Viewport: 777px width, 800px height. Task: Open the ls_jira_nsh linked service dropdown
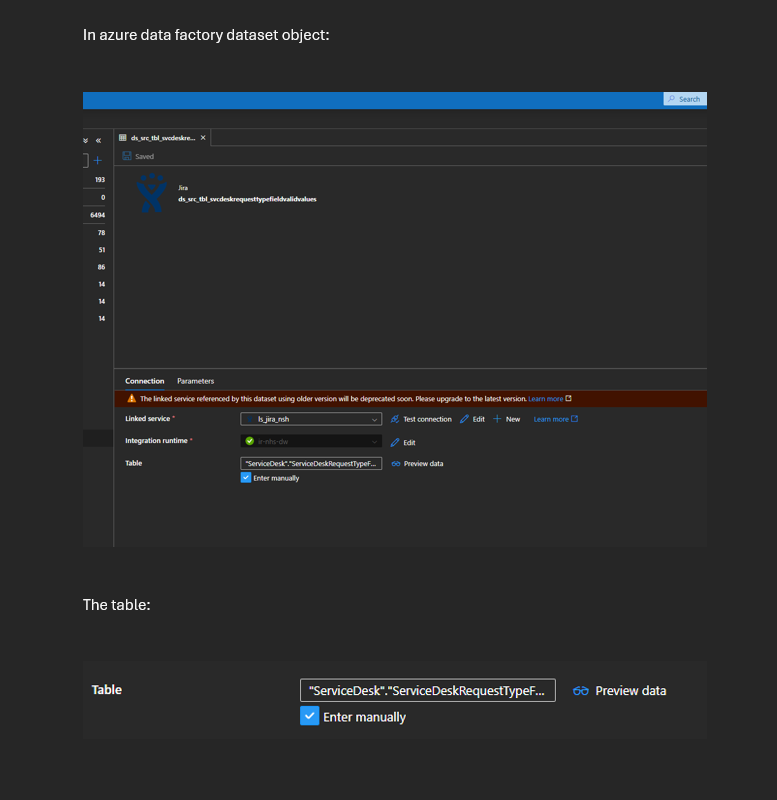pos(311,419)
